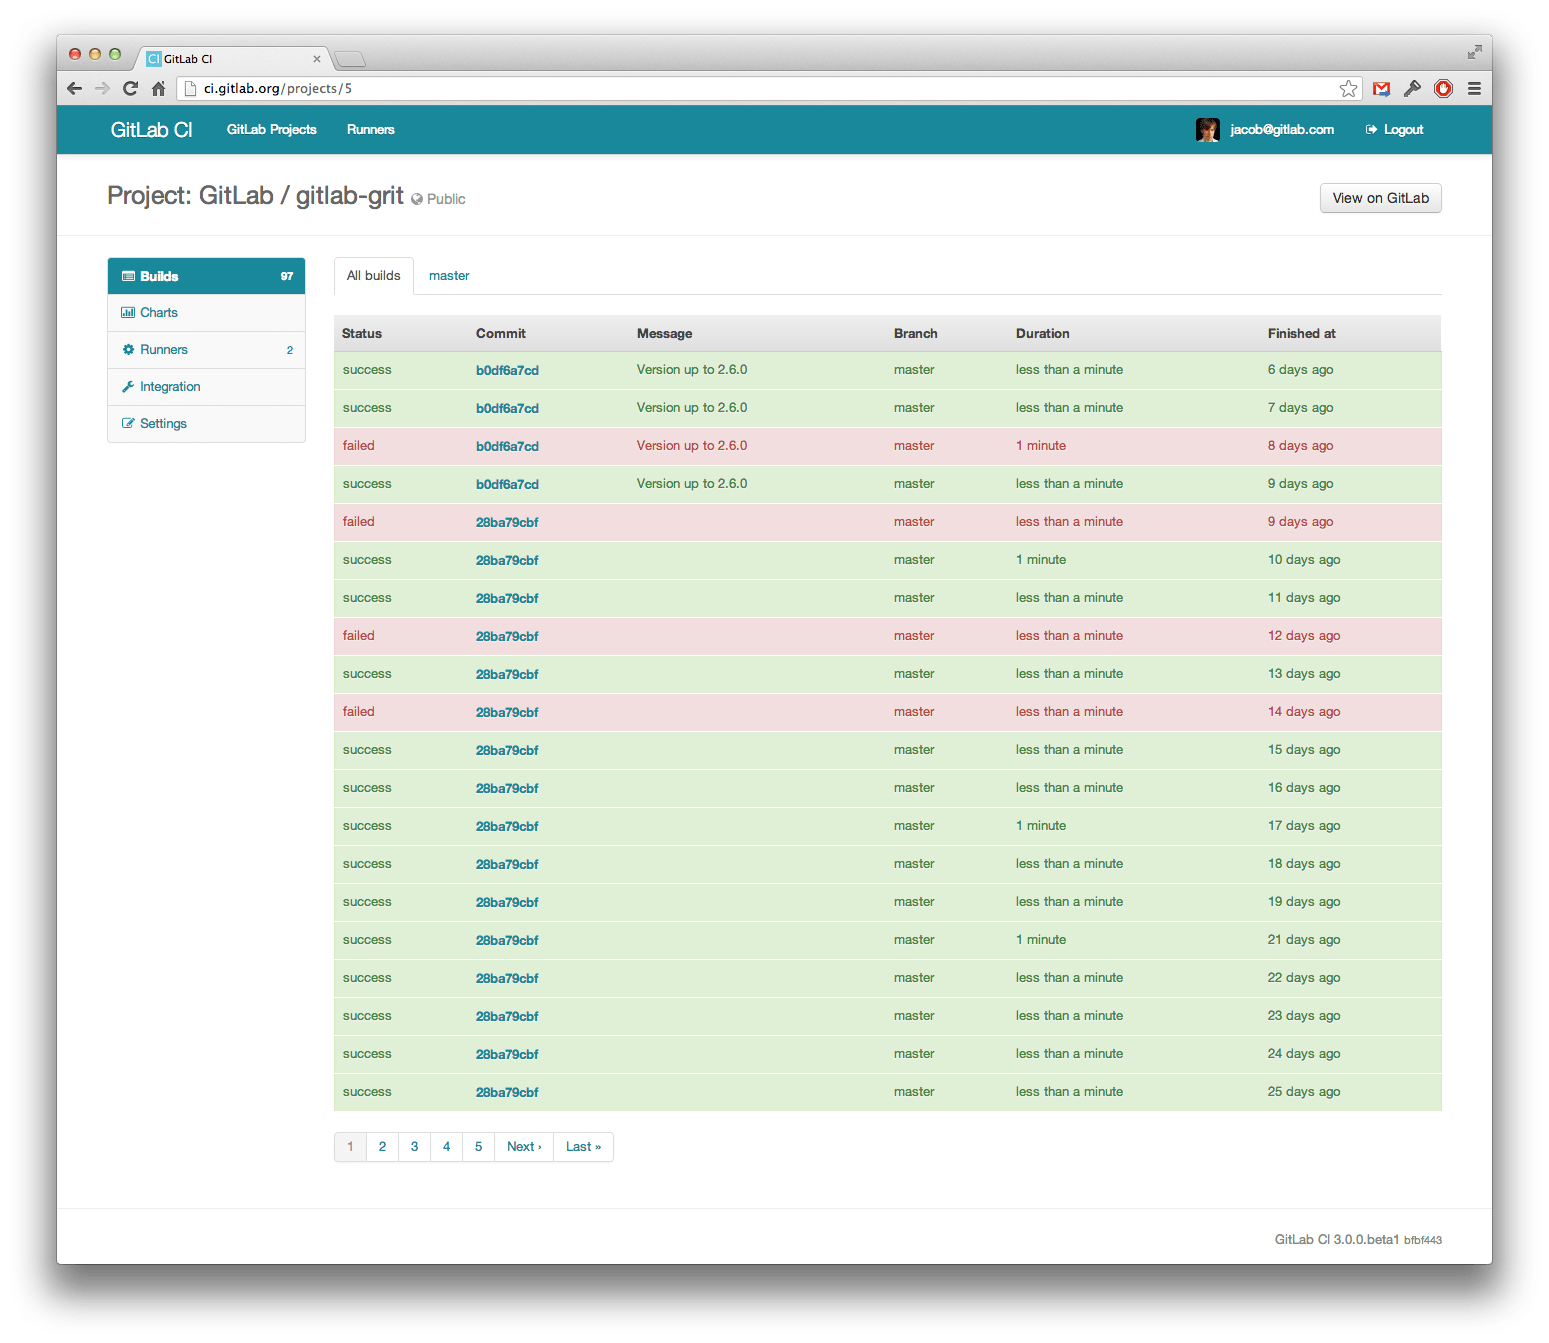Open Charts in the sidebar
The image size is (1549, 1343).
click(x=159, y=313)
